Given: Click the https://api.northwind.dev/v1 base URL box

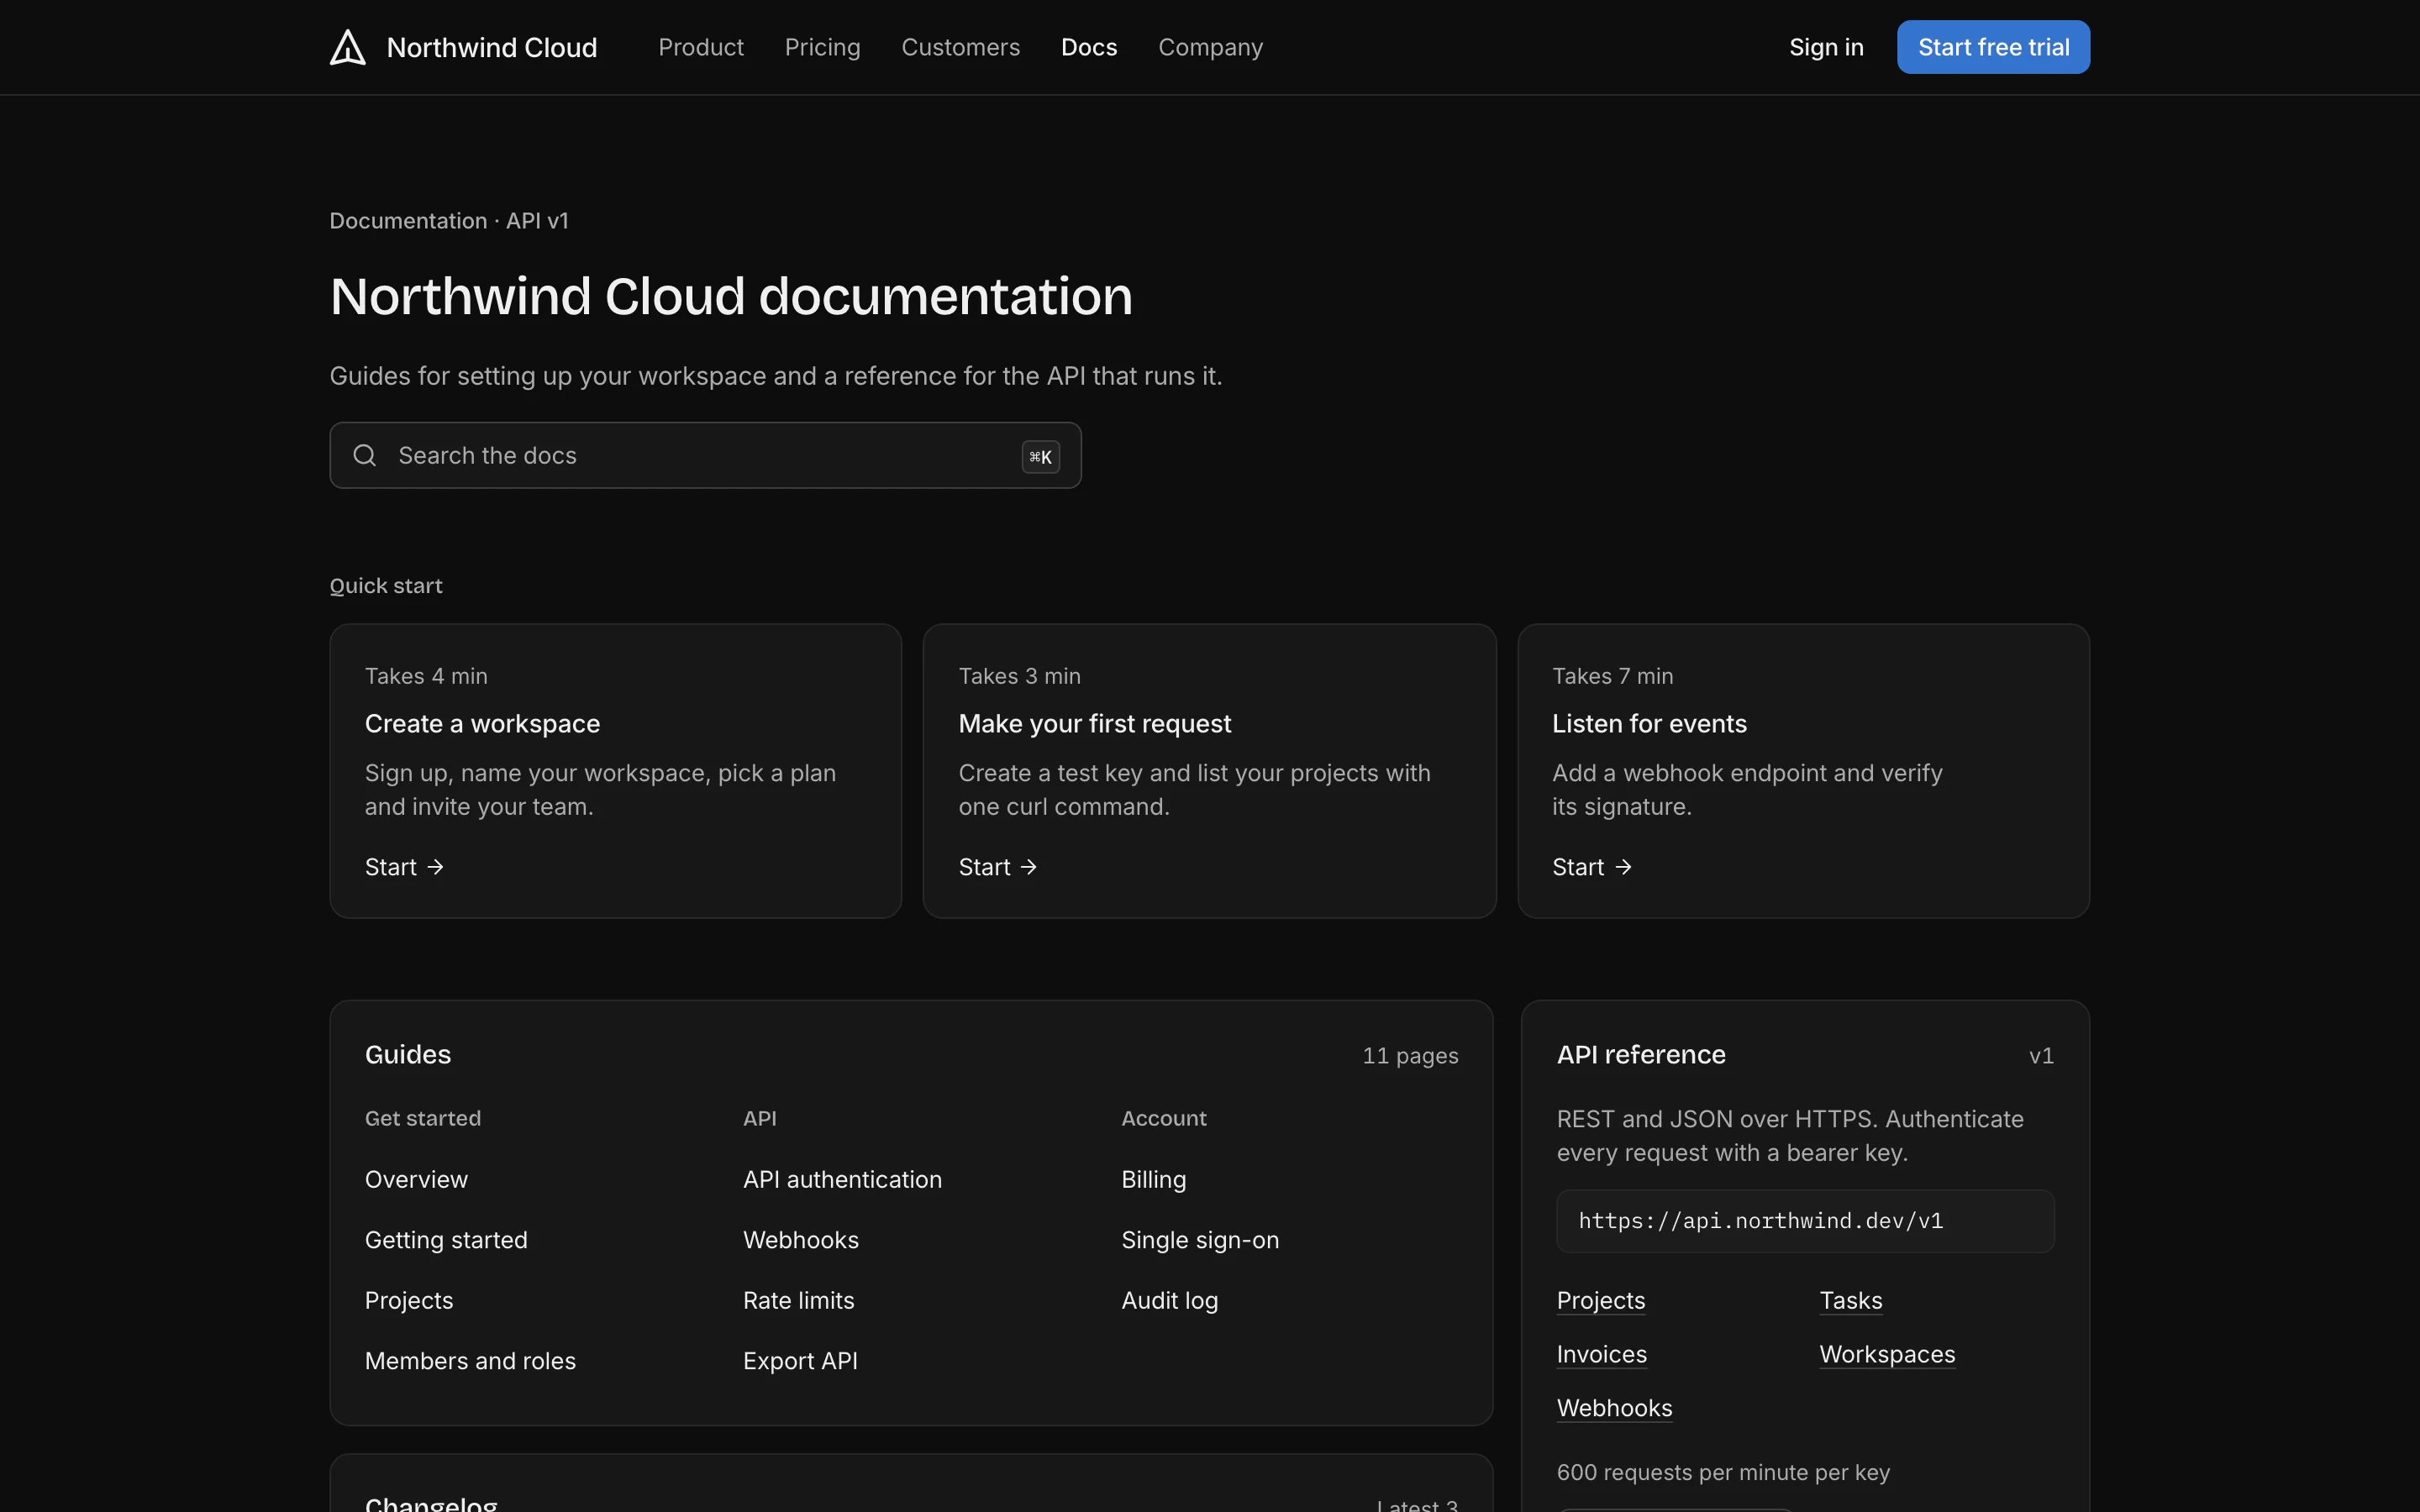Looking at the screenshot, I should (x=1805, y=1221).
